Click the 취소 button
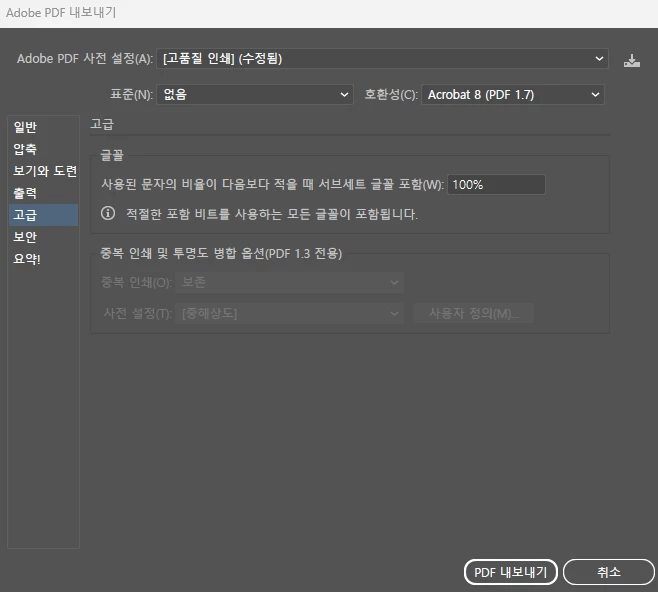 click(x=608, y=572)
